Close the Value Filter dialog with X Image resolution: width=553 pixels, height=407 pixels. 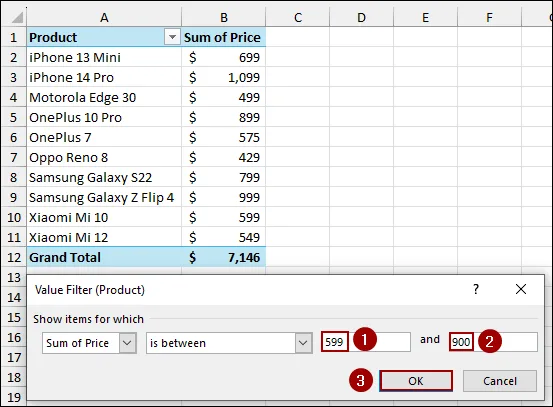point(521,289)
